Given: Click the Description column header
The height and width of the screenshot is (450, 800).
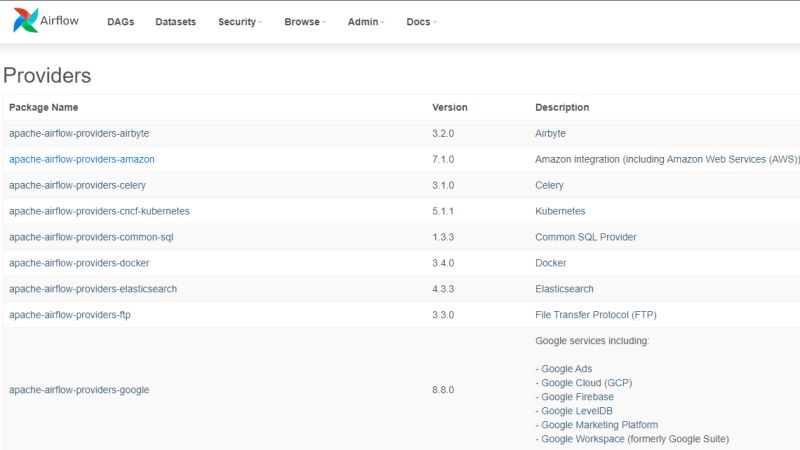Looking at the screenshot, I should (562, 107).
